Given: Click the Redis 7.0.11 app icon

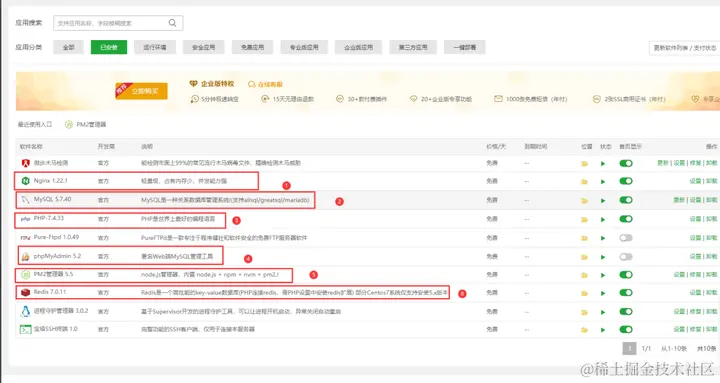Looking at the screenshot, I should [x=26, y=292].
